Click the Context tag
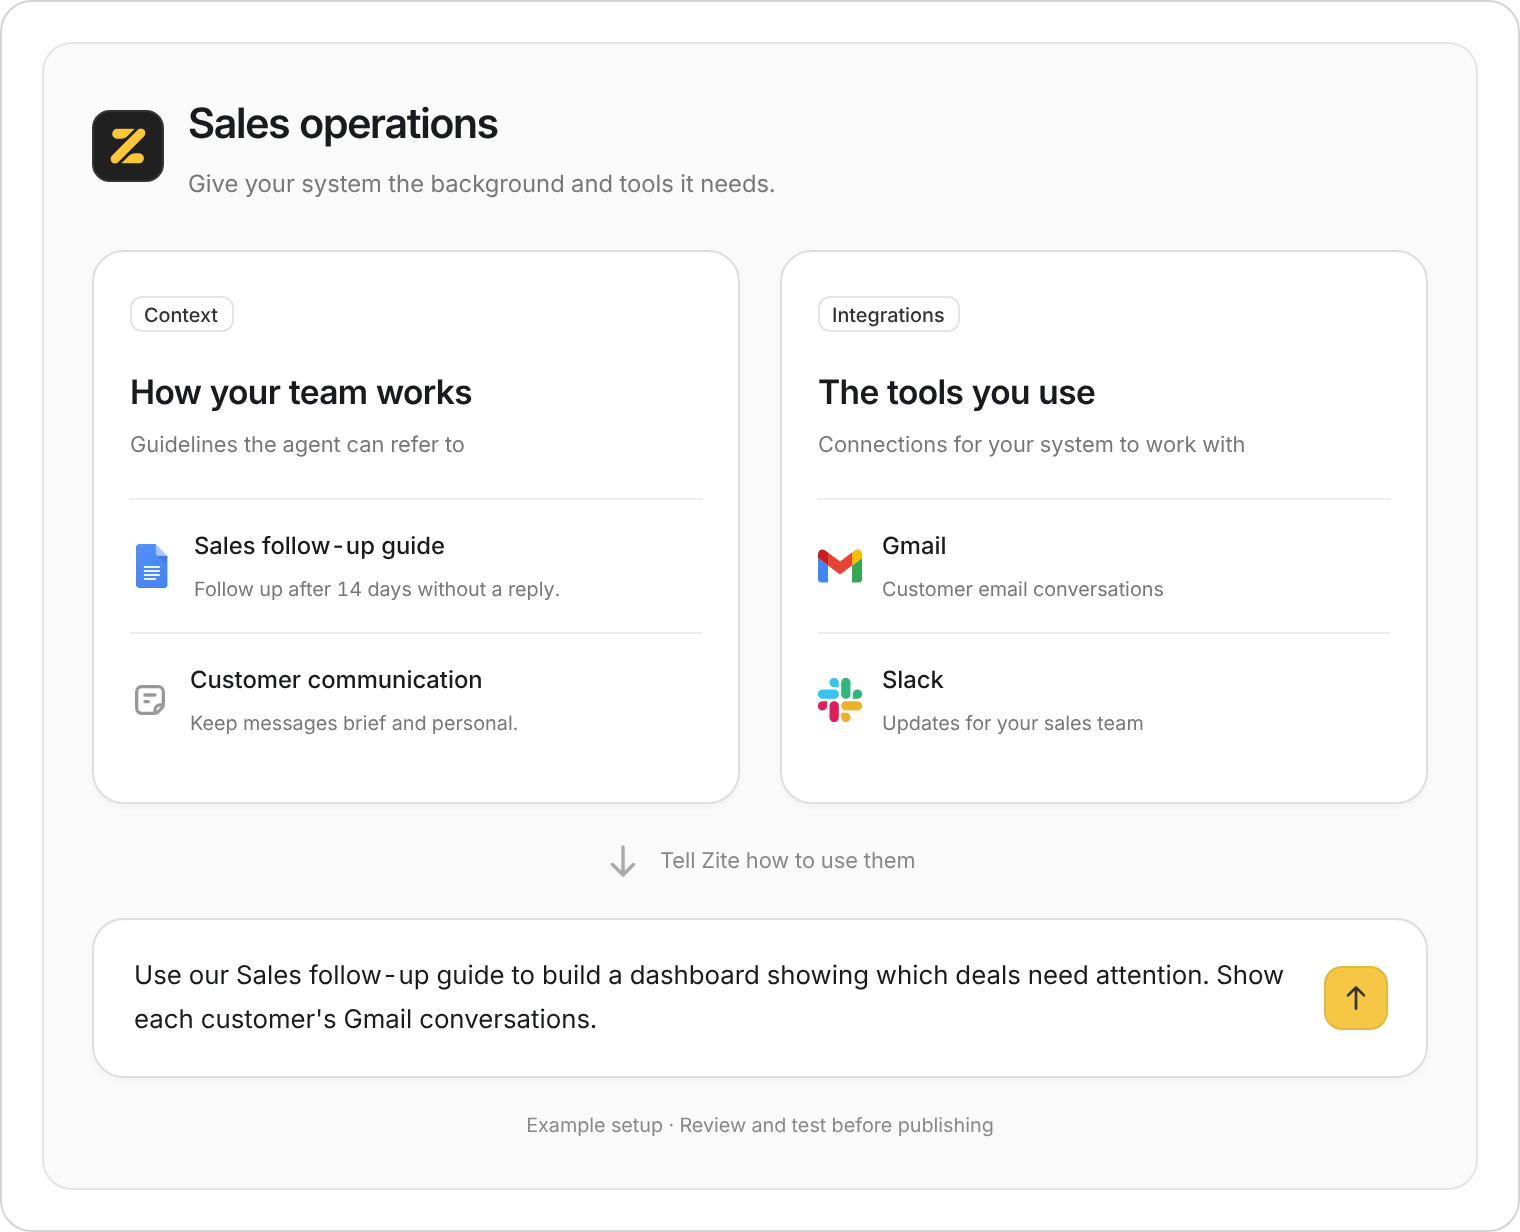 point(181,315)
